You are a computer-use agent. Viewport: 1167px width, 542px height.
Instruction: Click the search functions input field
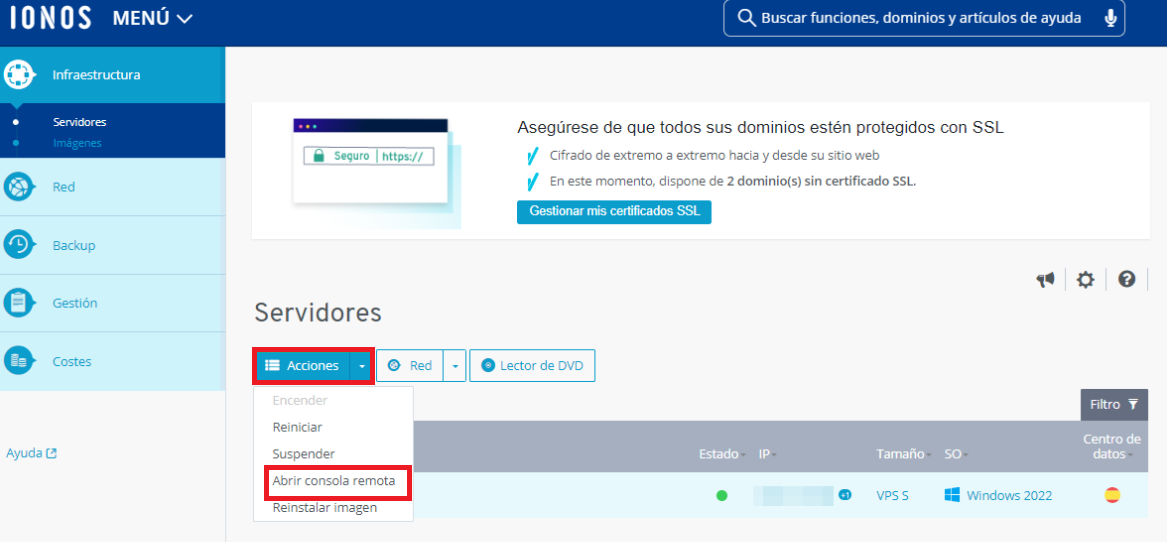[920, 18]
